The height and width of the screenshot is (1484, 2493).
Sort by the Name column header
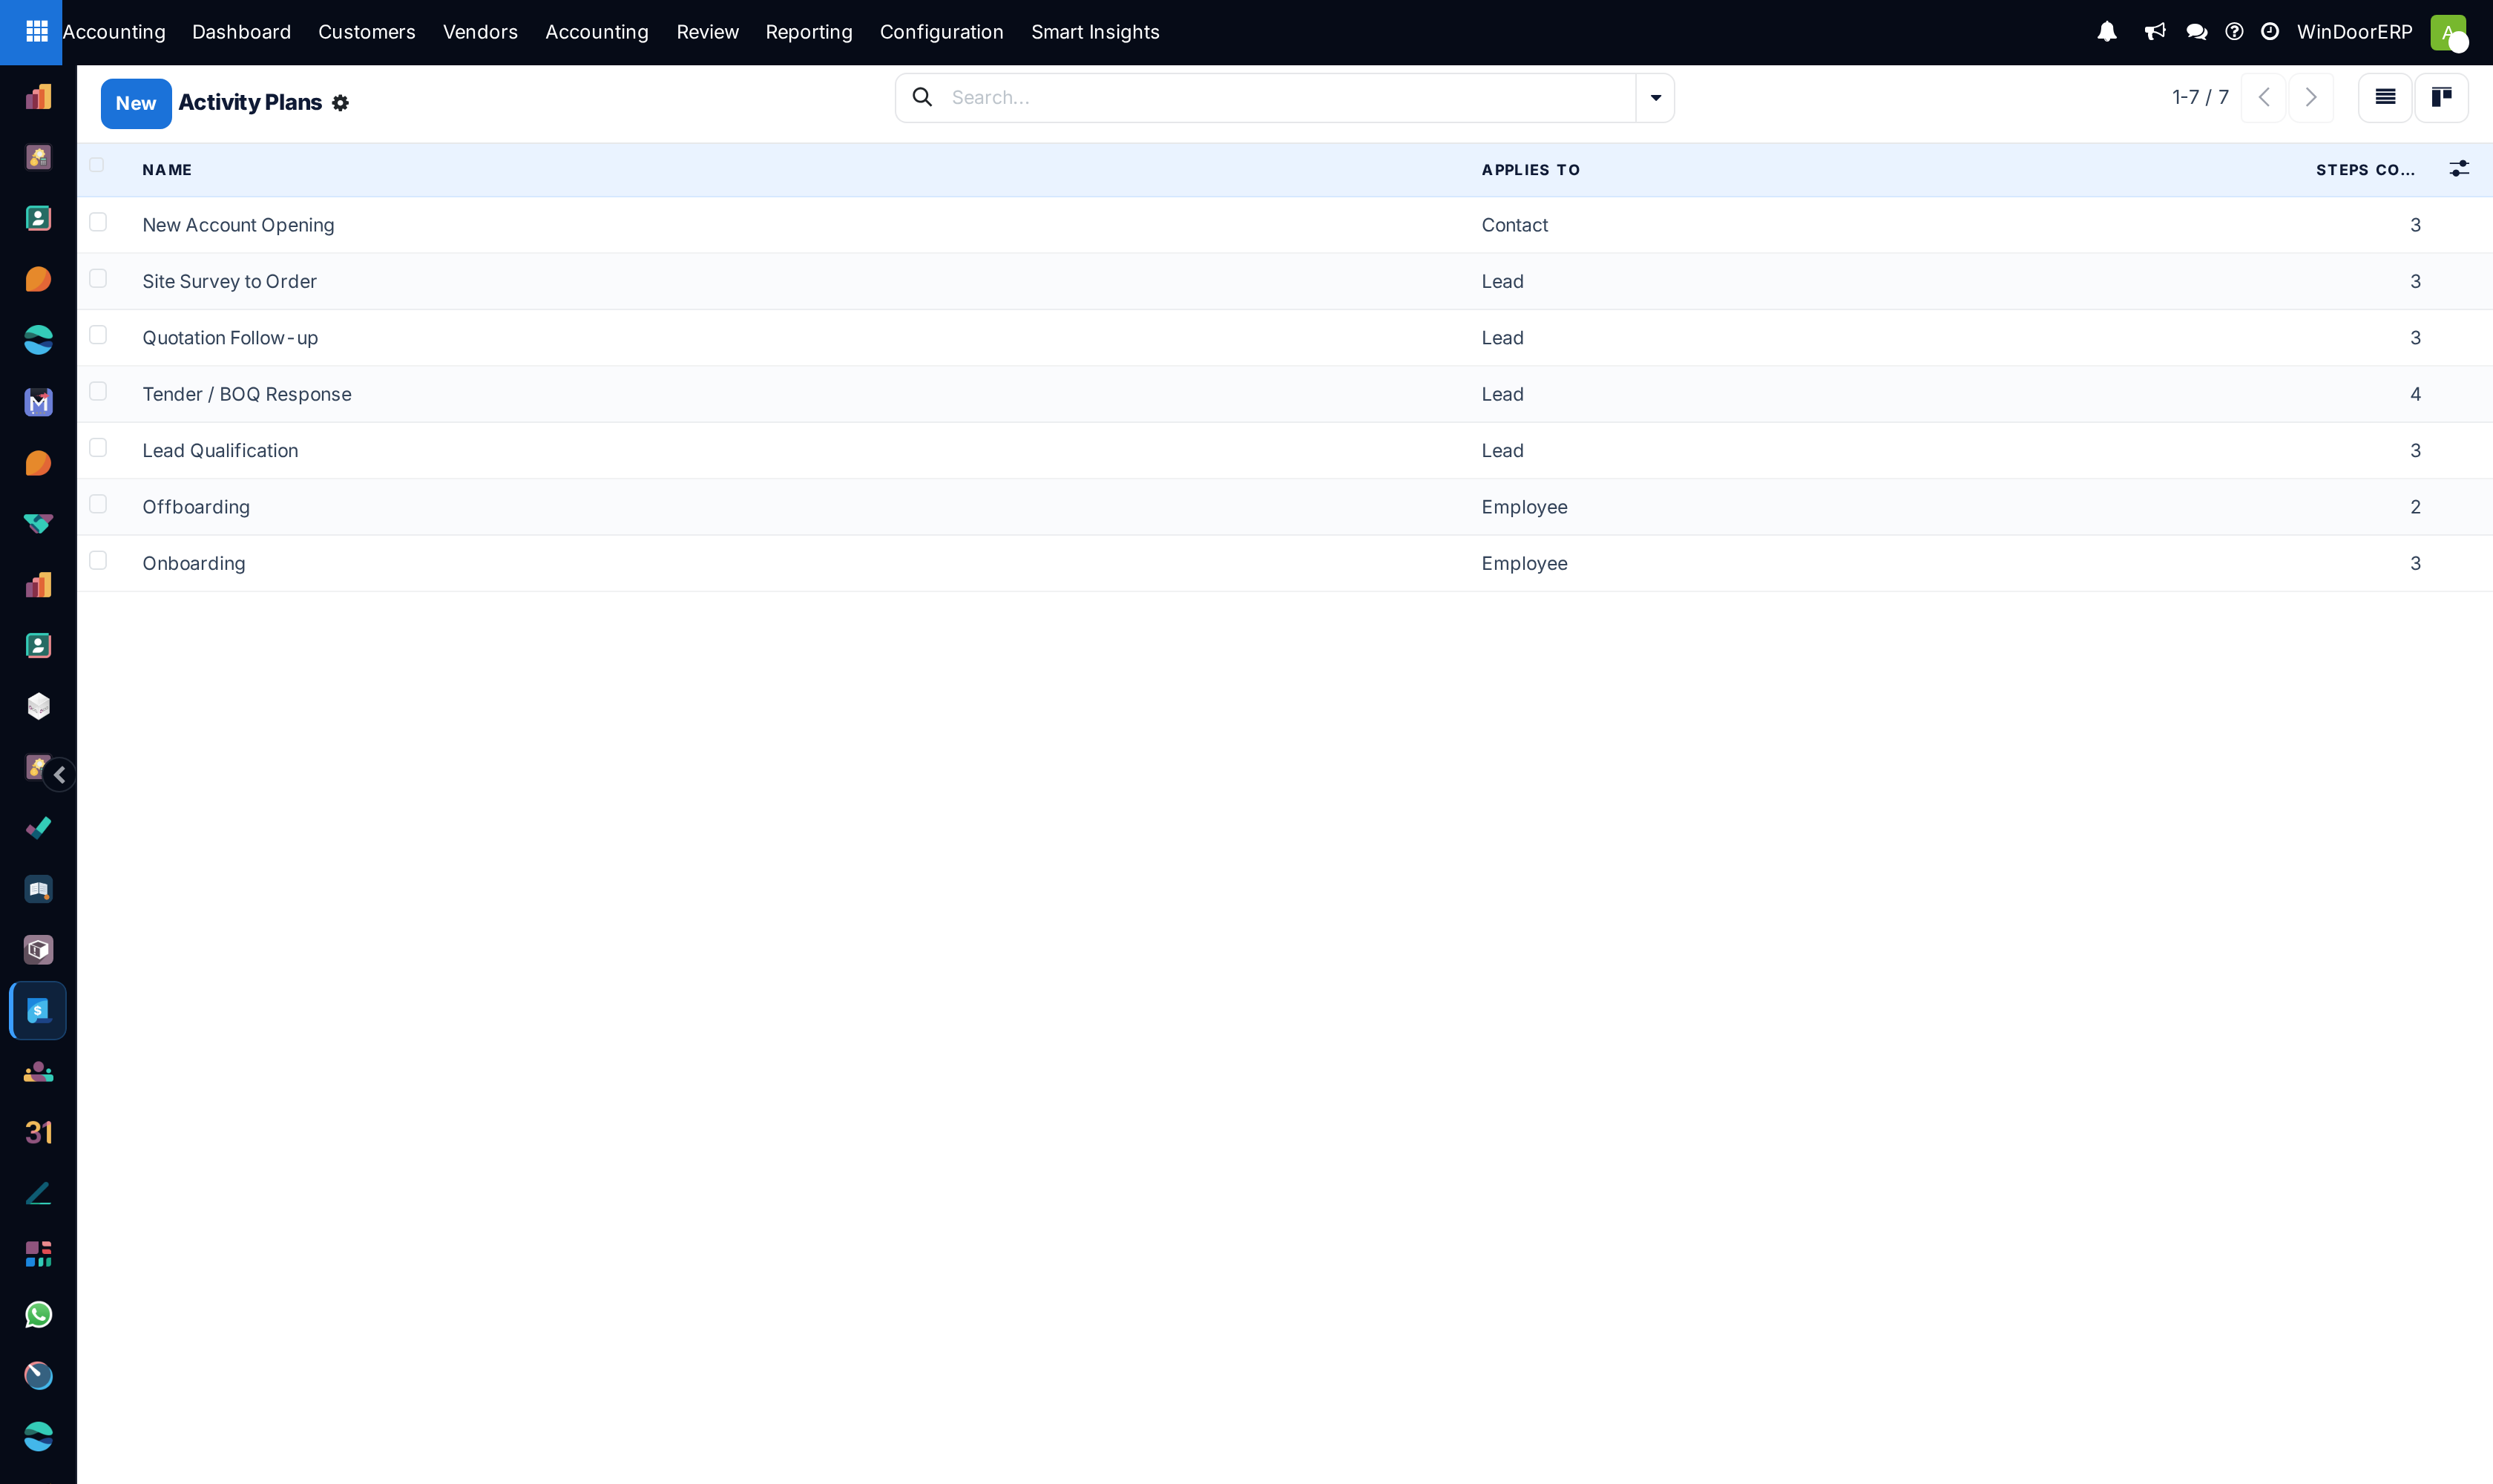point(167,170)
